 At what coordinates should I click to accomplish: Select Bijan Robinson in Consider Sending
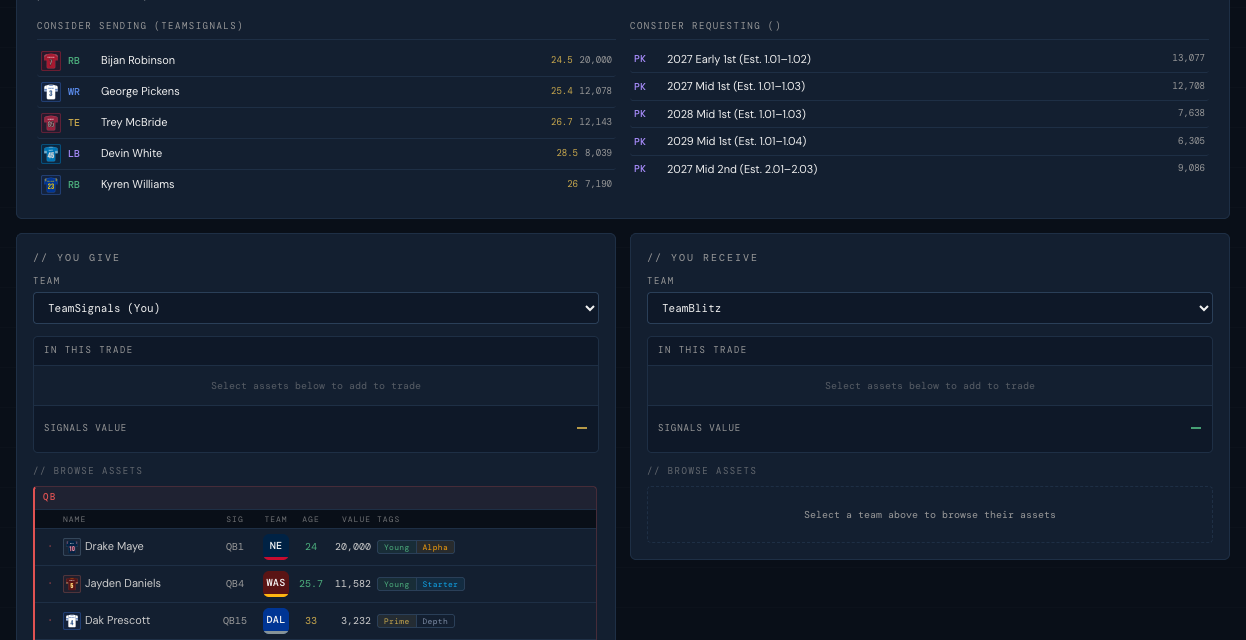pos(326,61)
